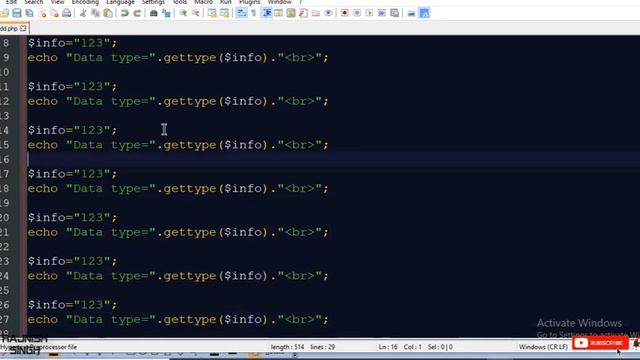Open the View menu
The image size is (640, 360).
pos(58,2)
